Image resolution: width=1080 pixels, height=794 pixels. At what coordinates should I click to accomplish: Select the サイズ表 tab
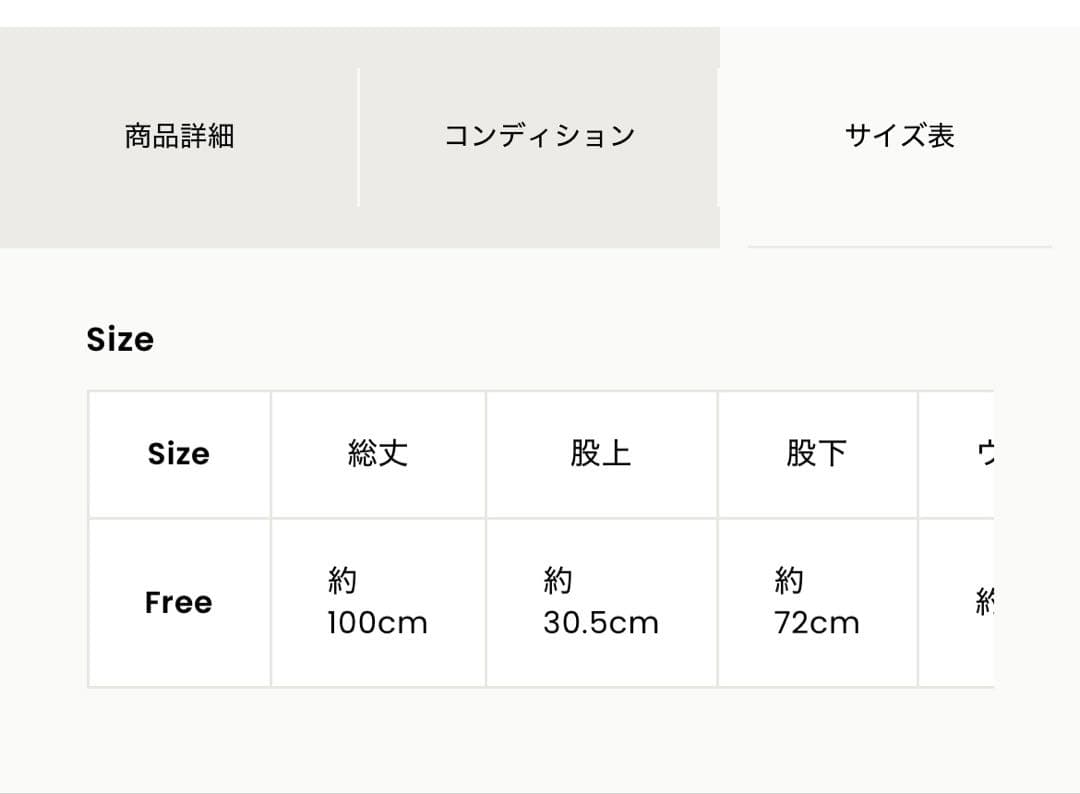[x=899, y=136]
